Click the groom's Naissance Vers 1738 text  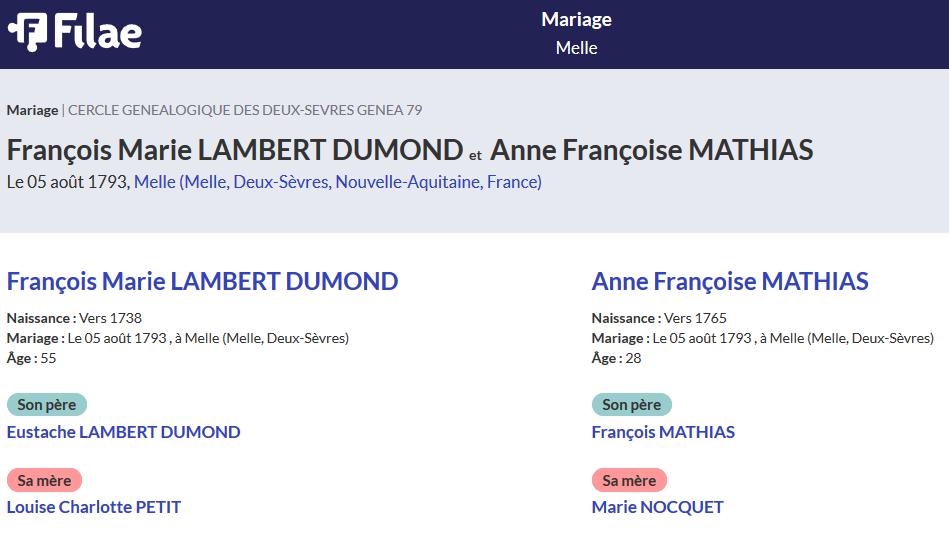[x=74, y=318]
